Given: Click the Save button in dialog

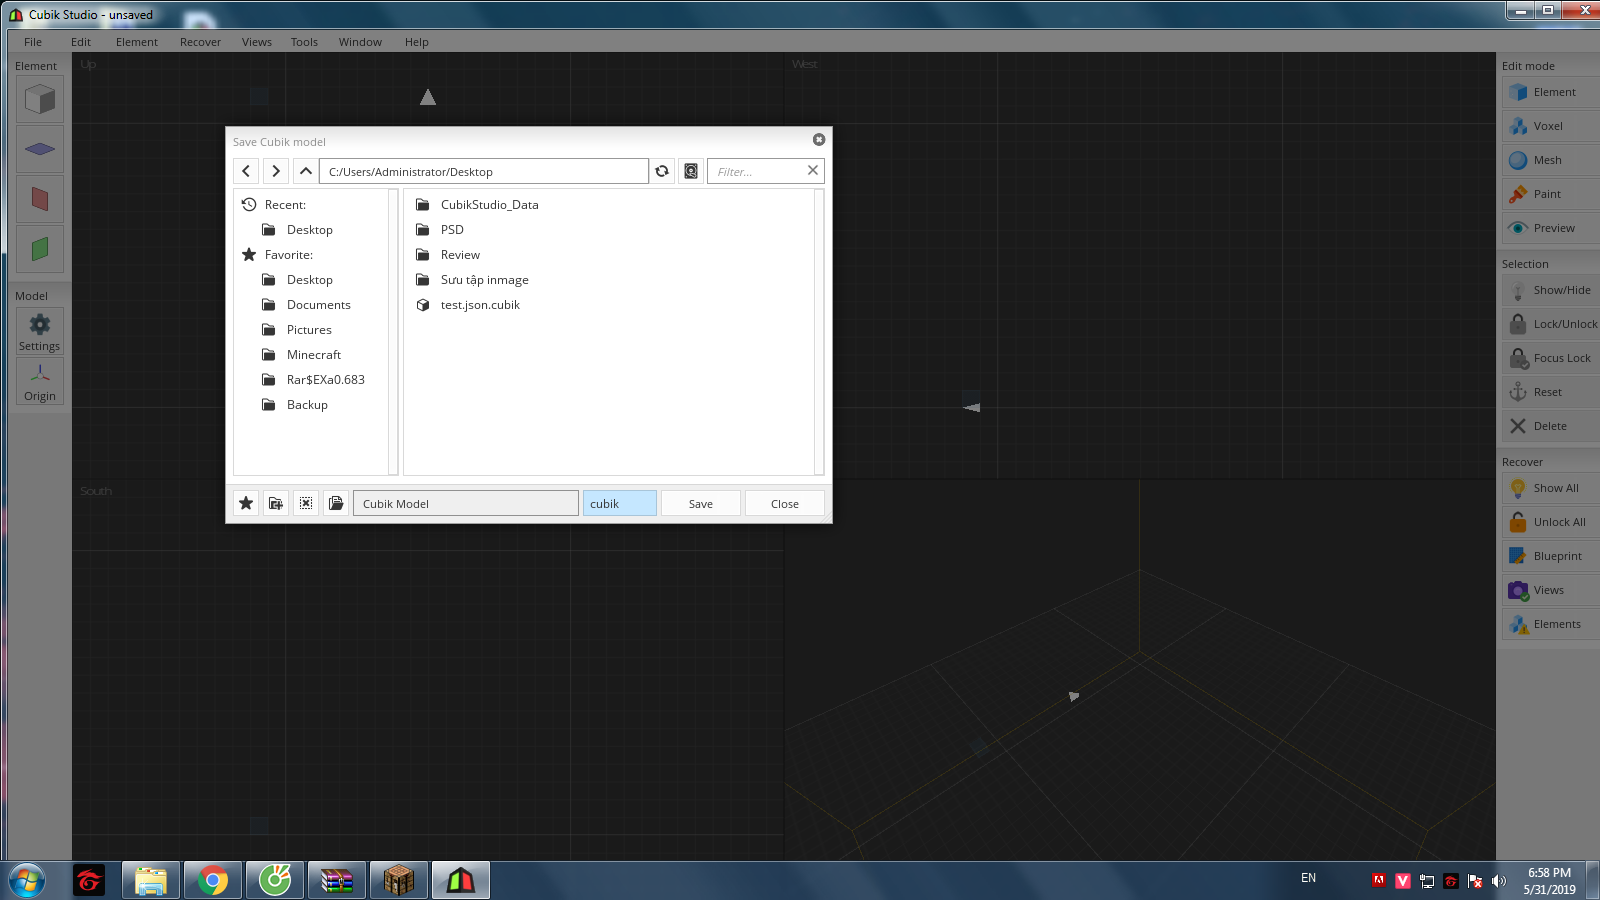Looking at the screenshot, I should tap(701, 504).
